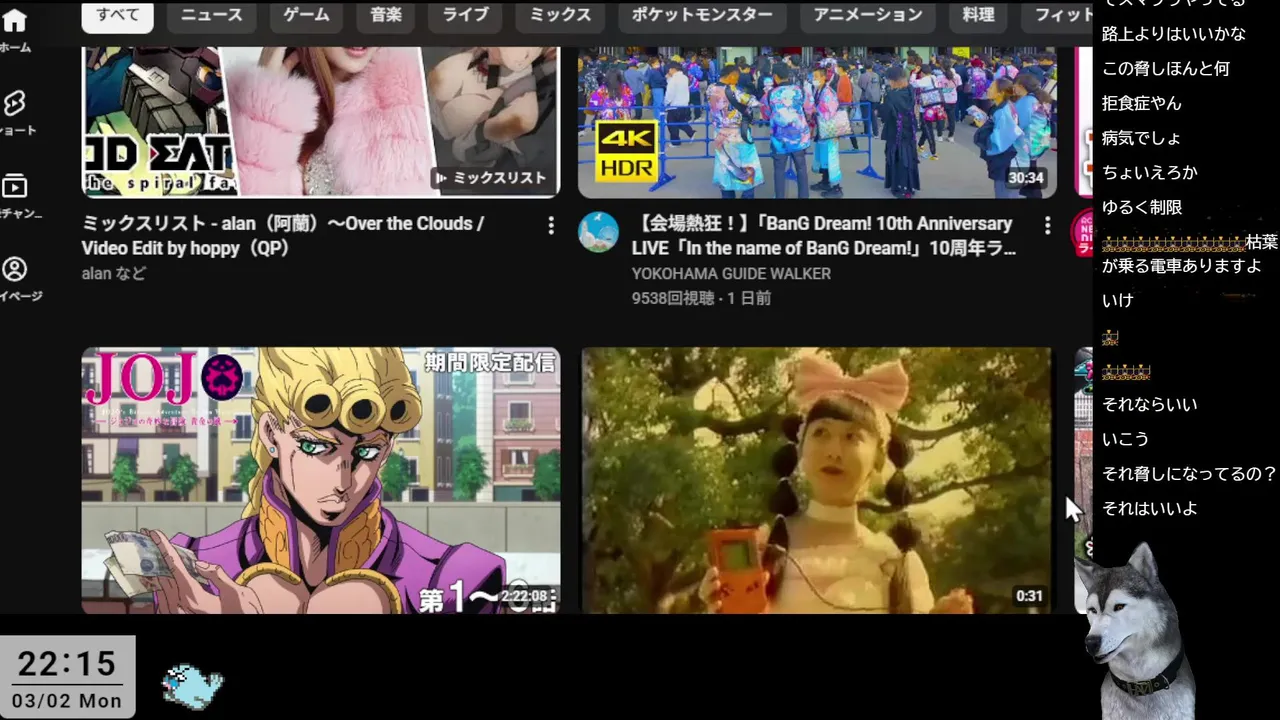Open the BanG Dream 10th Anniversary LIVE title

(824, 236)
